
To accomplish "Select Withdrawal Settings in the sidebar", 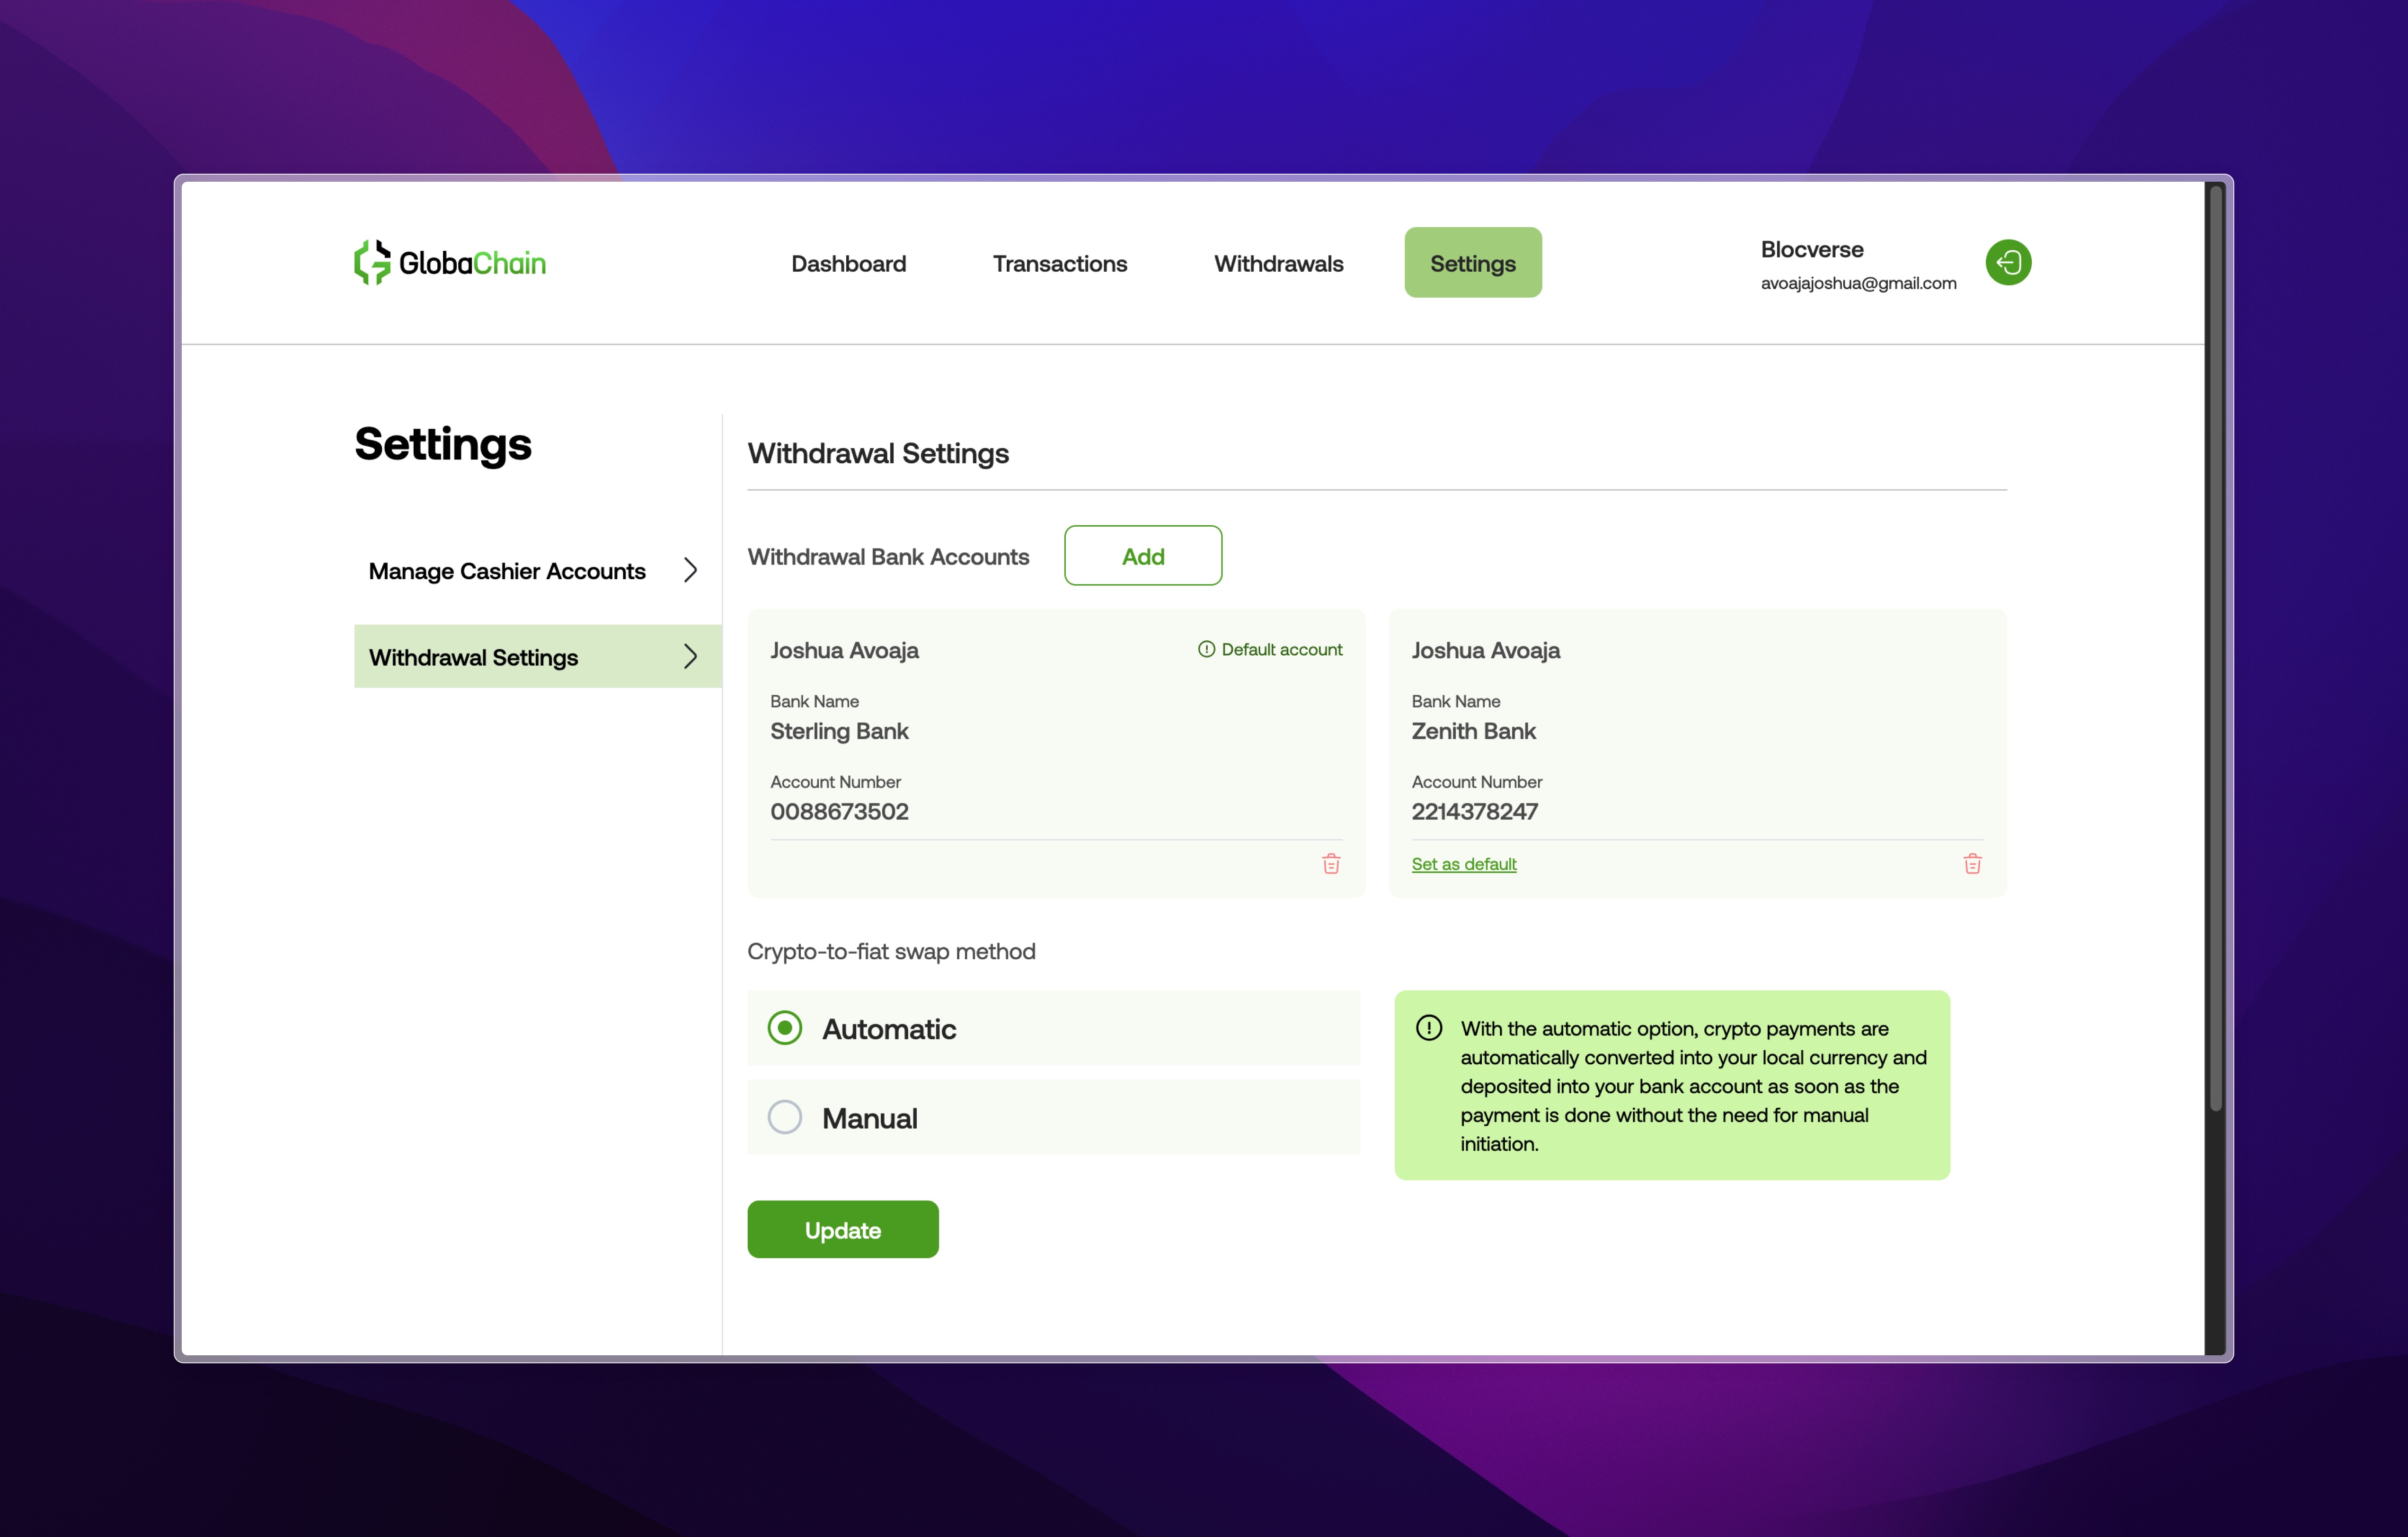I will pyautogui.click(x=537, y=656).
